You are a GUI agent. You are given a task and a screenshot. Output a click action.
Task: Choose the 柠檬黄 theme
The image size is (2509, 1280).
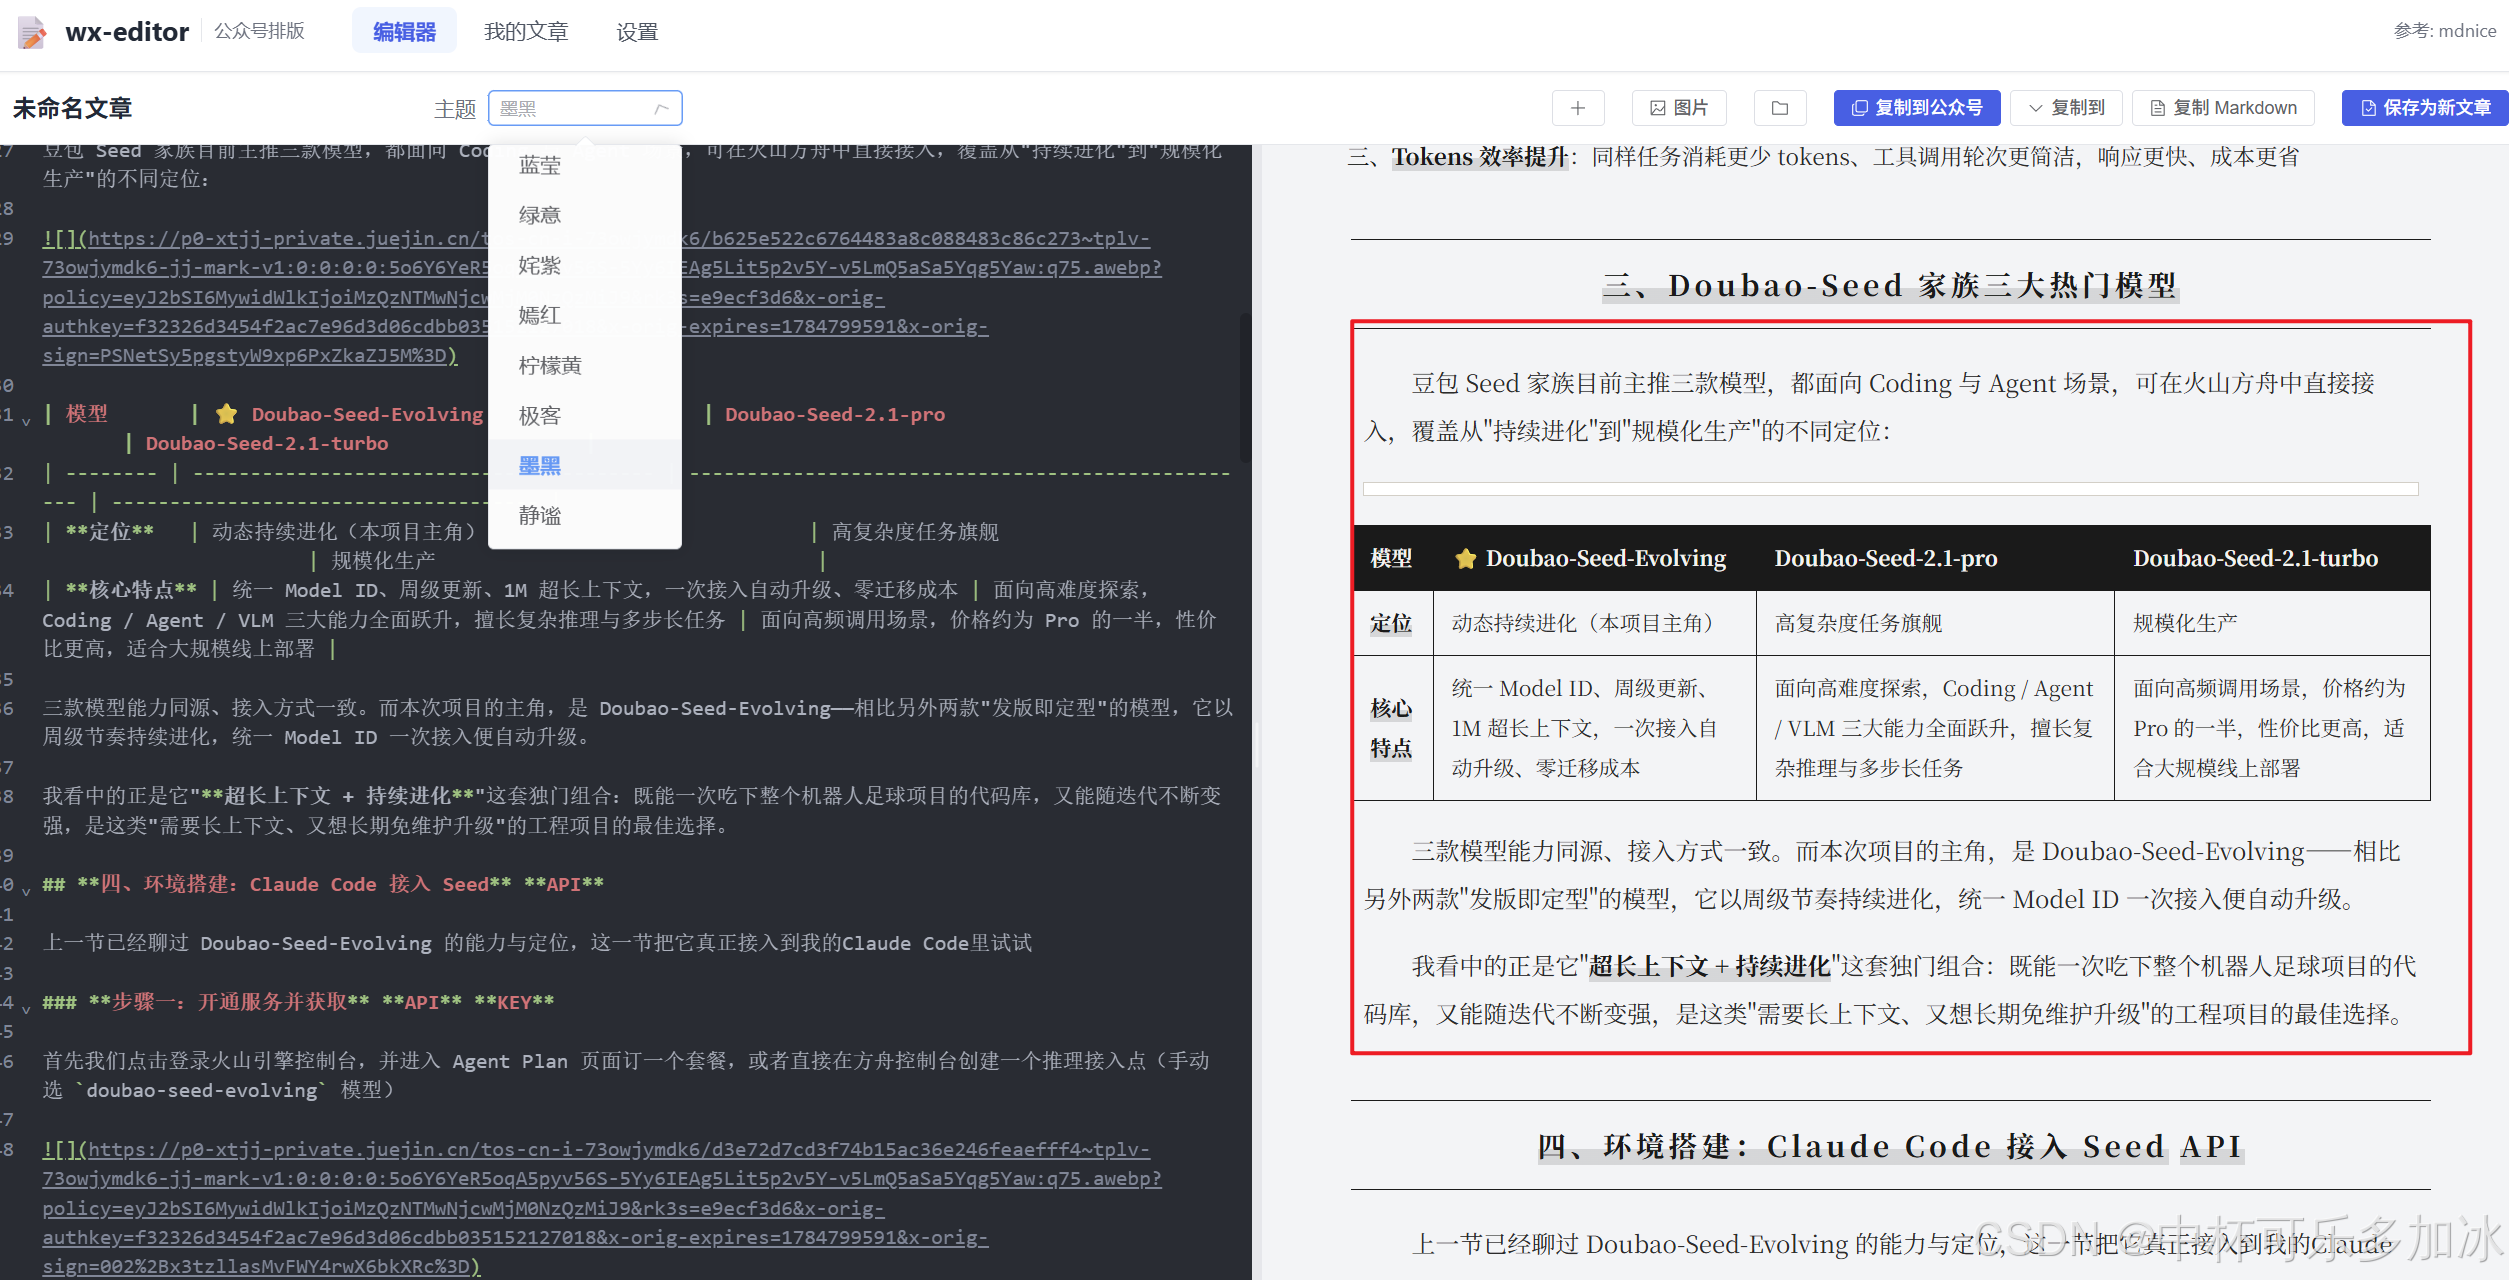click(x=584, y=365)
